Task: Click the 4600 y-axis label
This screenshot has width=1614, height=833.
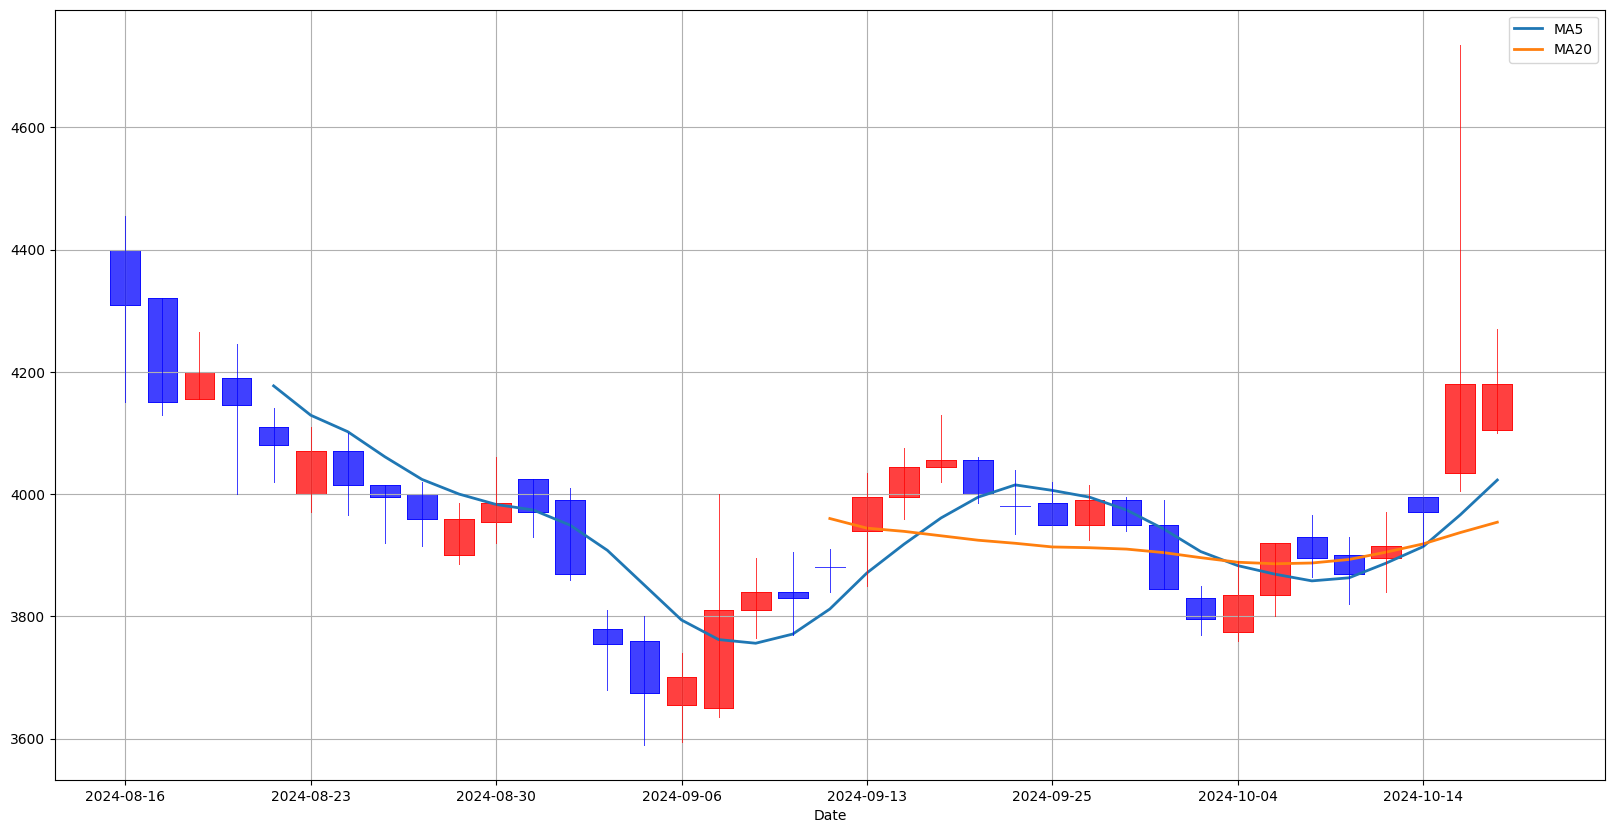Action: pos(28,128)
